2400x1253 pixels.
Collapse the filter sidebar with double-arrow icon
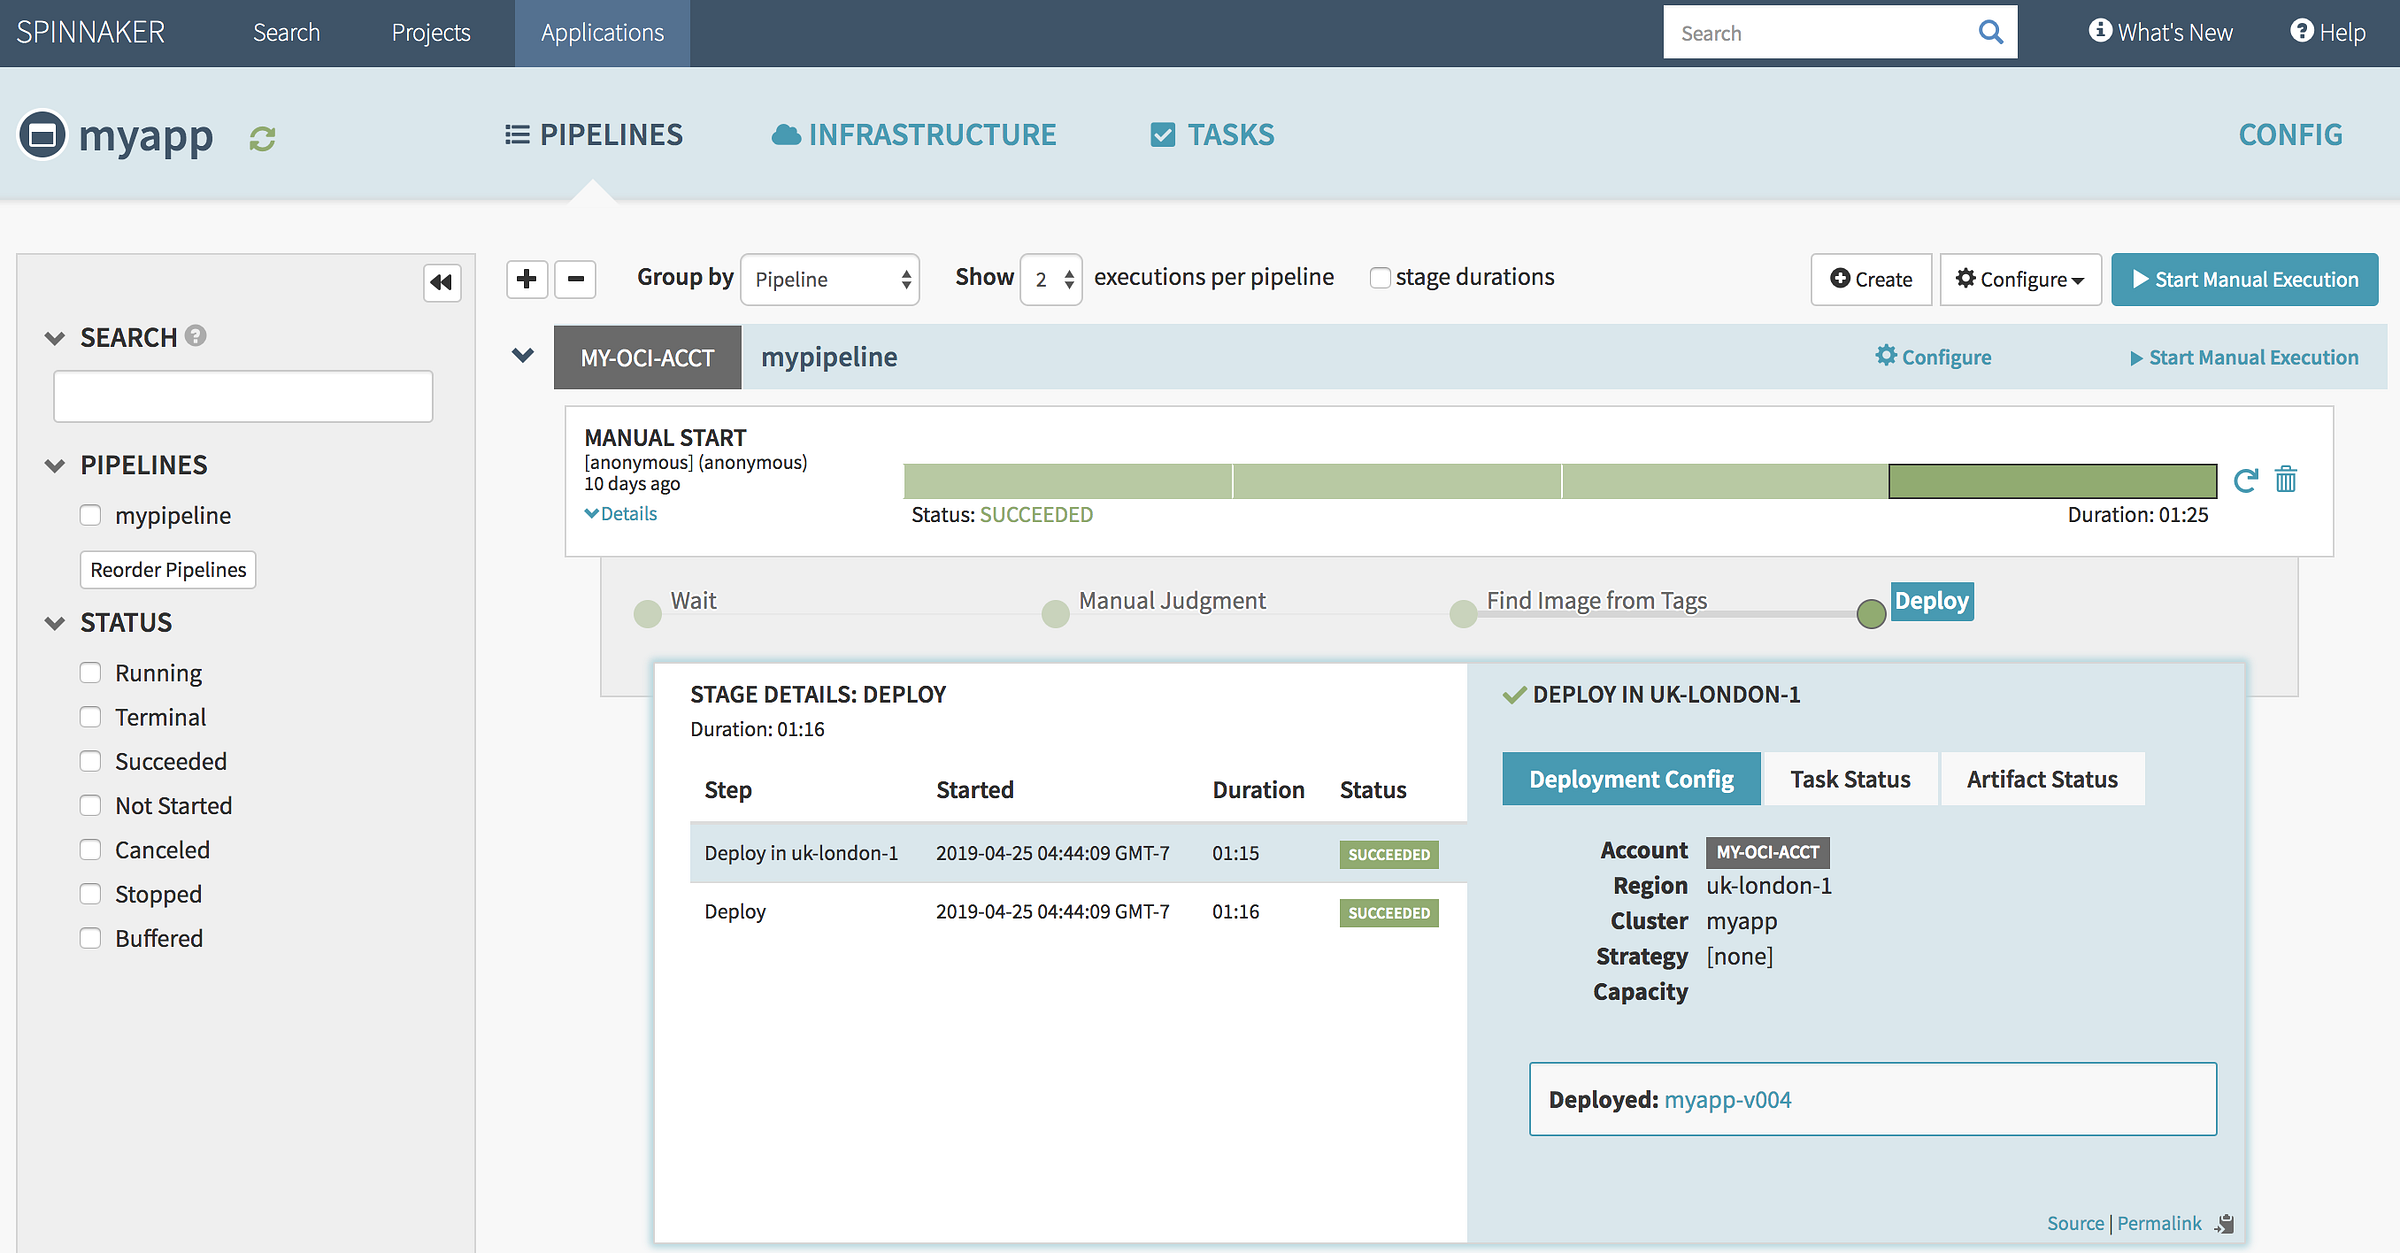[x=441, y=282]
